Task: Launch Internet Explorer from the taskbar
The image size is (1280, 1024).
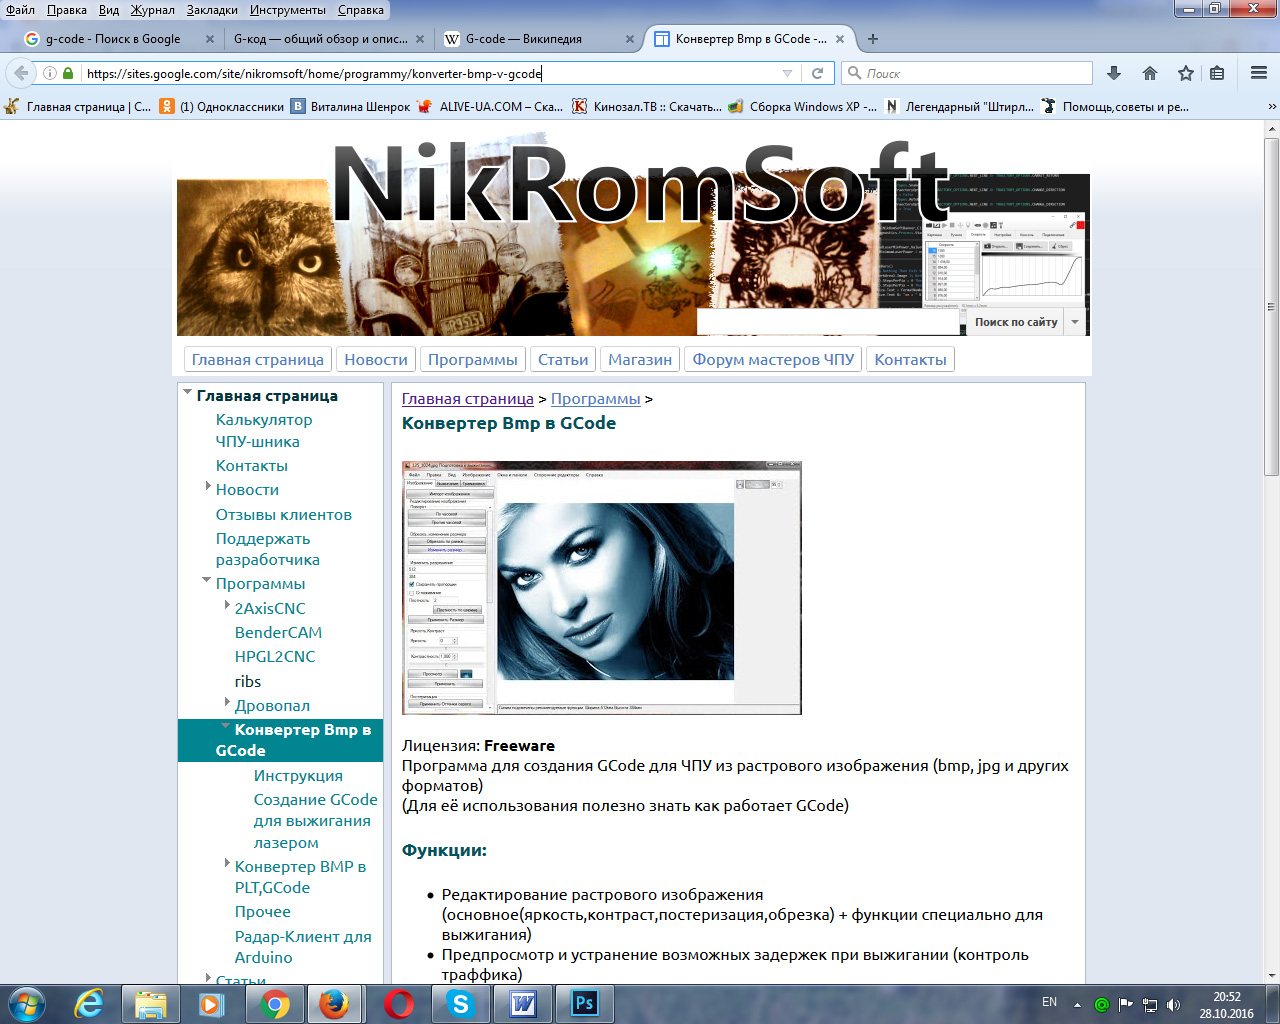Action: (89, 1004)
